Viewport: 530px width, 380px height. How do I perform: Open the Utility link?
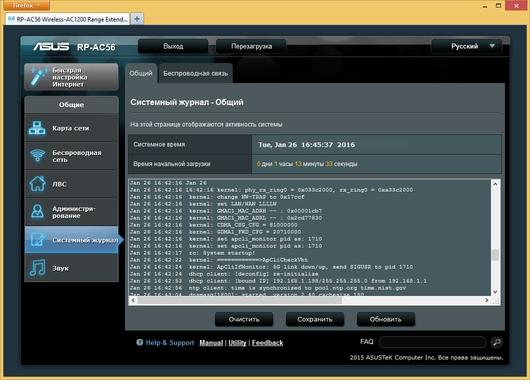point(237,343)
